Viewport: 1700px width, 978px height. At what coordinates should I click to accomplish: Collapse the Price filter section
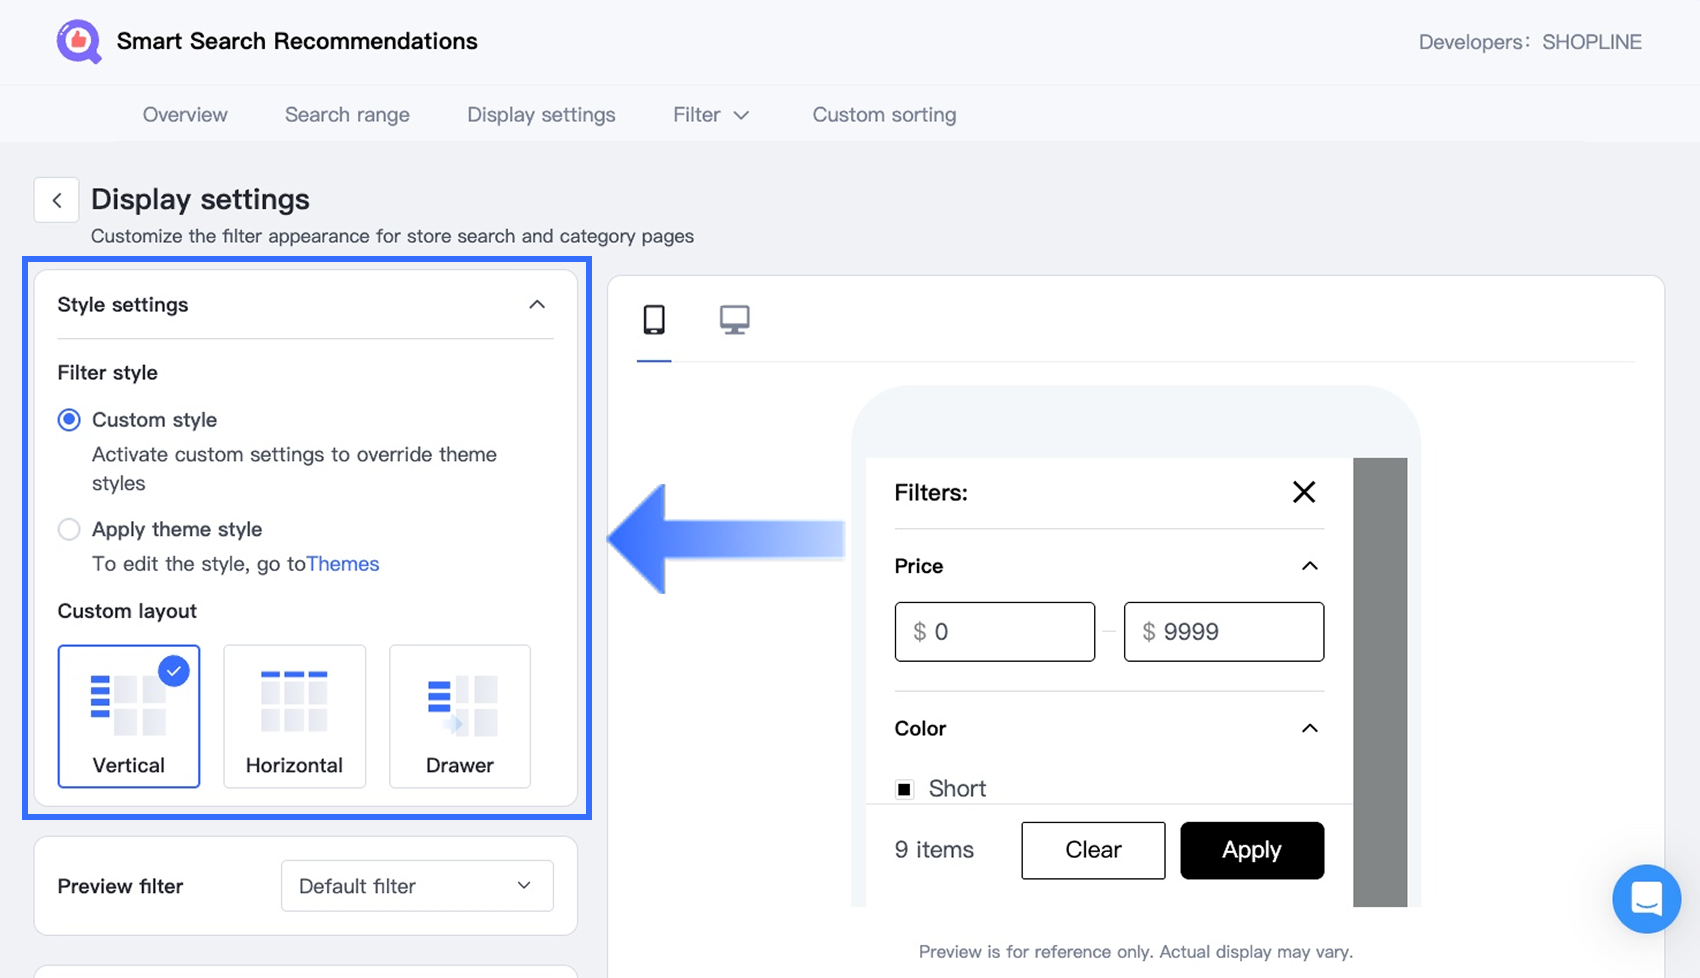click(x=1309, y=566)
